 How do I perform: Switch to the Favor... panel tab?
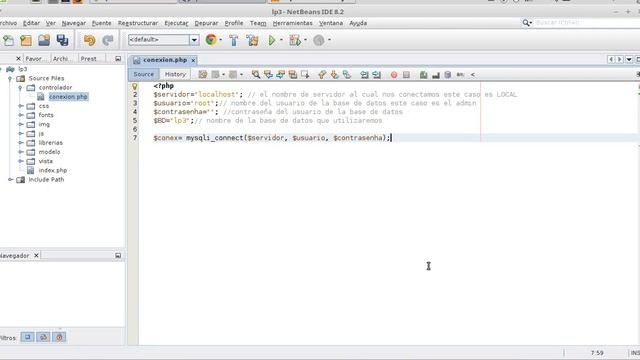35,59
